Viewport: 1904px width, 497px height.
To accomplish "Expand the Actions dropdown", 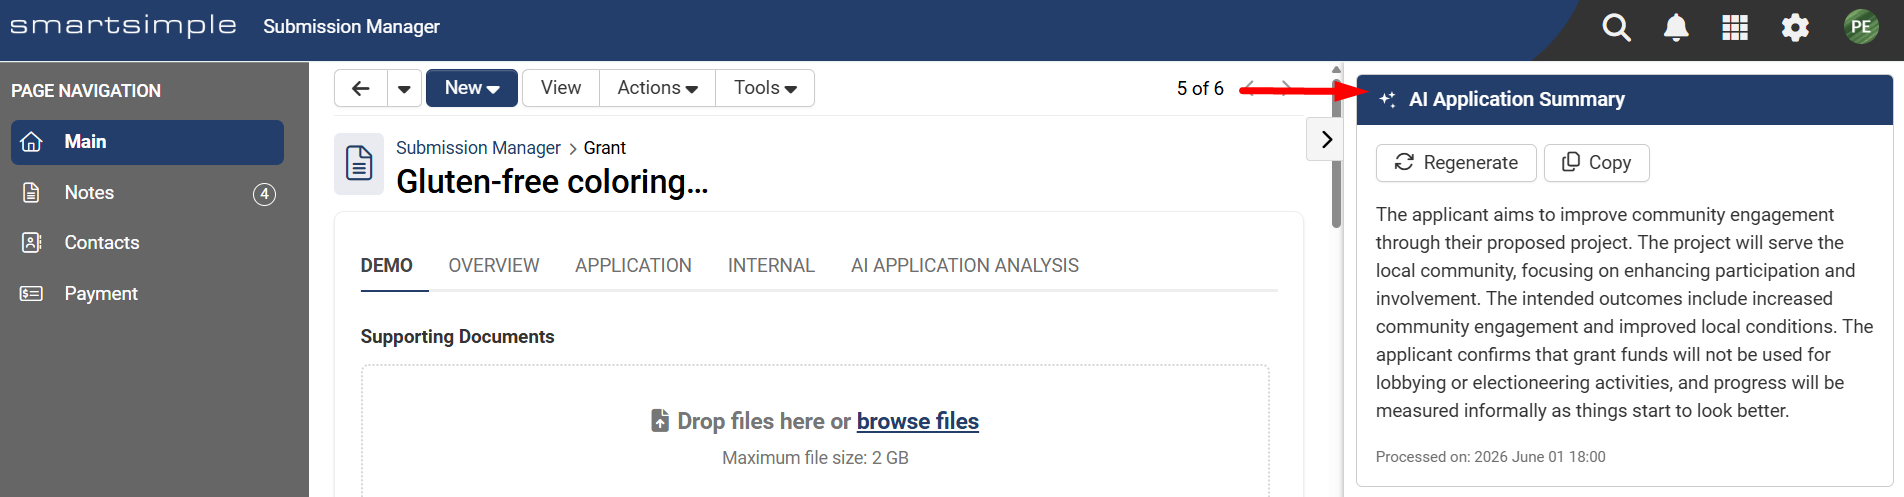I will pos(657,88).
